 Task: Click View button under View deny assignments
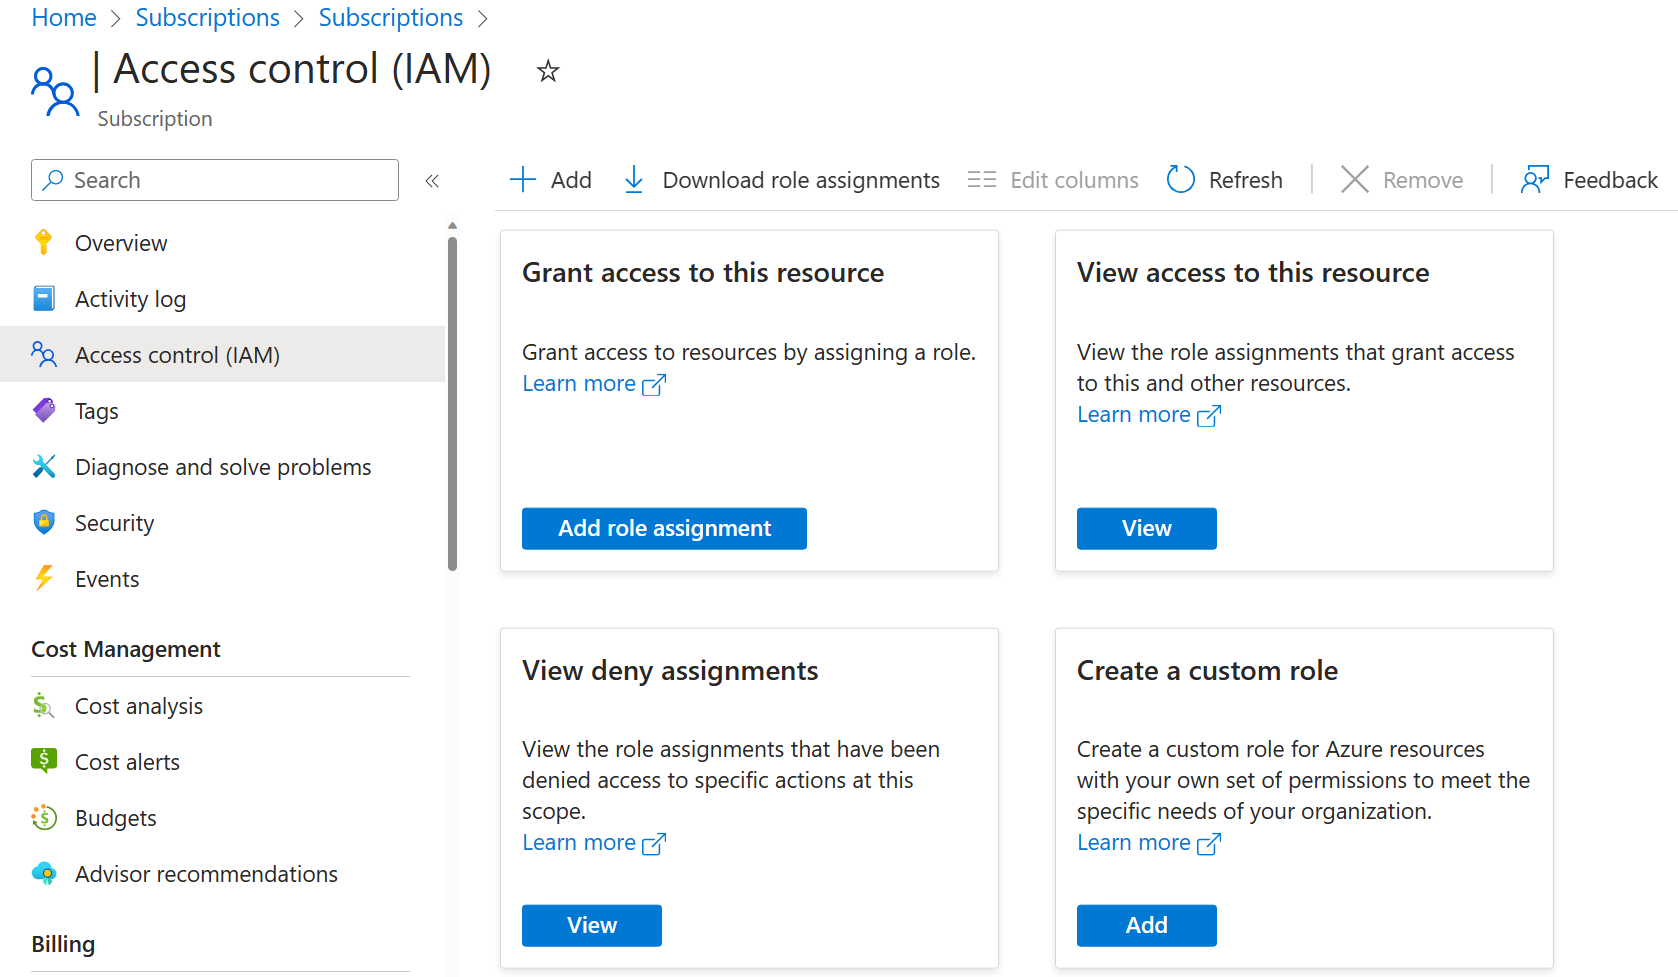coord(591,925)
